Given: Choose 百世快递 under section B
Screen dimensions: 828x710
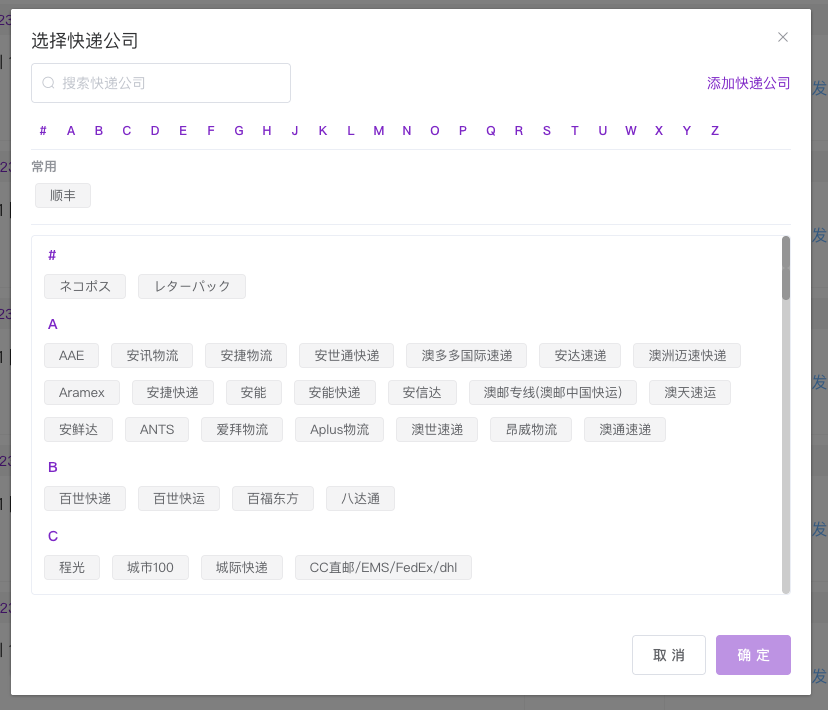Looking at the screenshot, I should (85, 498).
